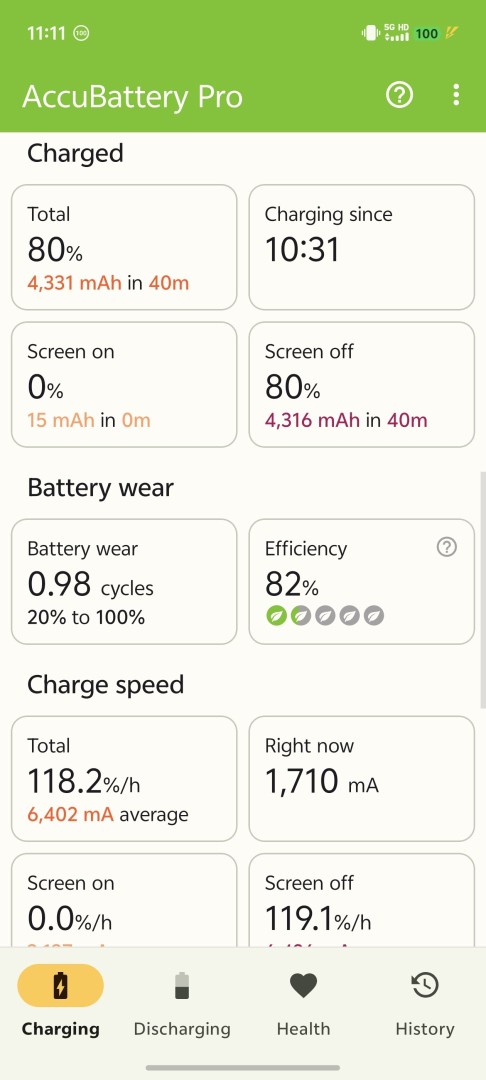Tap the History clock icon
Image resolution: width=486 pixels, height=1080 pixels.
click(425, 986)
